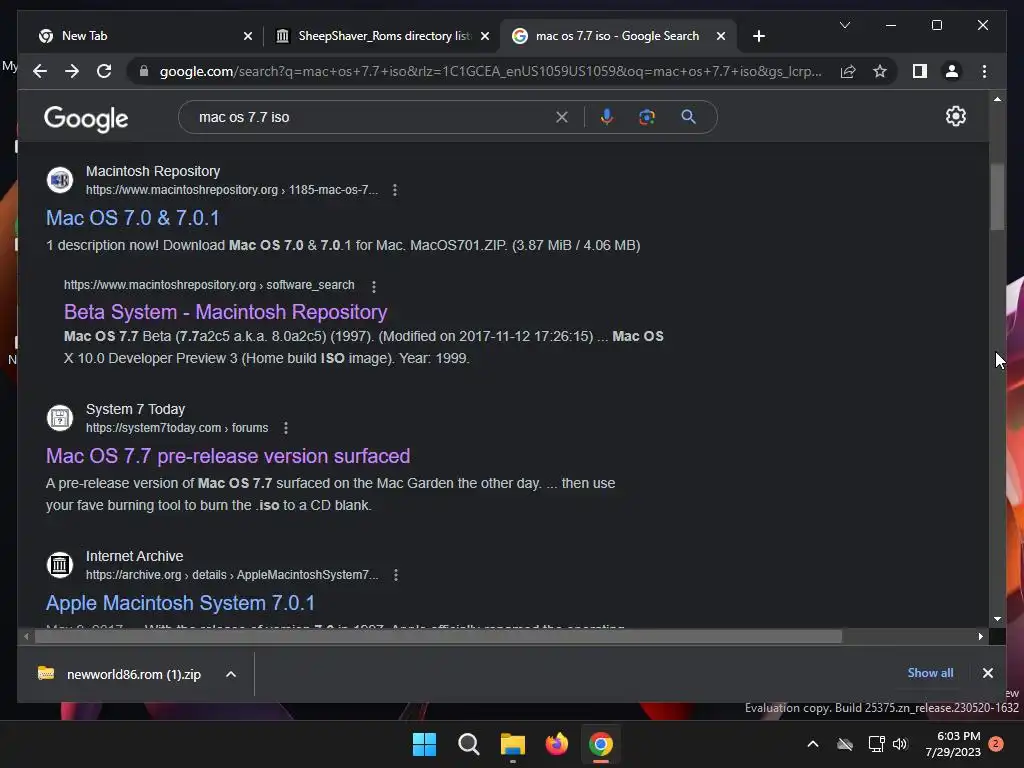The width and height of the screenshot is (1024, 768).
Task: Close the mac os 7.7 iso tab
Action: (x=721, y=36)
